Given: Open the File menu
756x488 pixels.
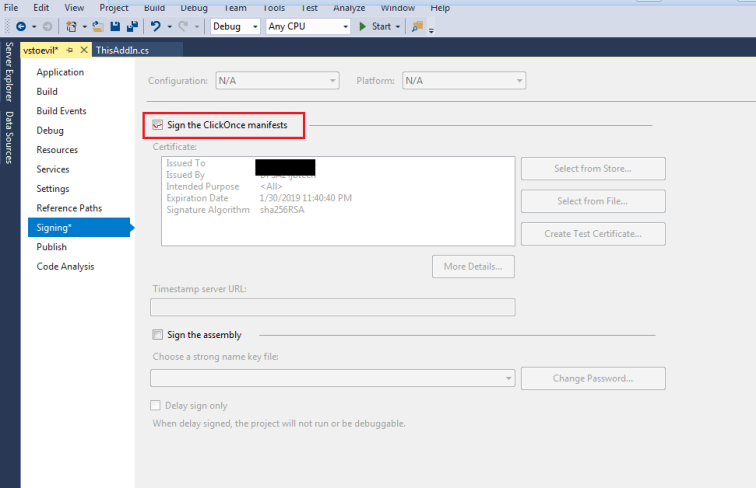Looking at the screenshot, I should coord(11,8).
